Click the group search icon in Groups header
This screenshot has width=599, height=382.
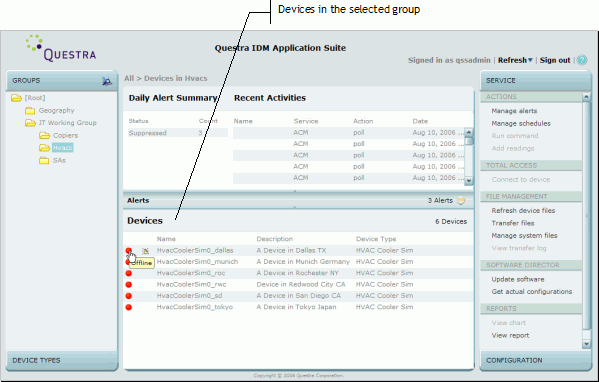click(107, 81)
